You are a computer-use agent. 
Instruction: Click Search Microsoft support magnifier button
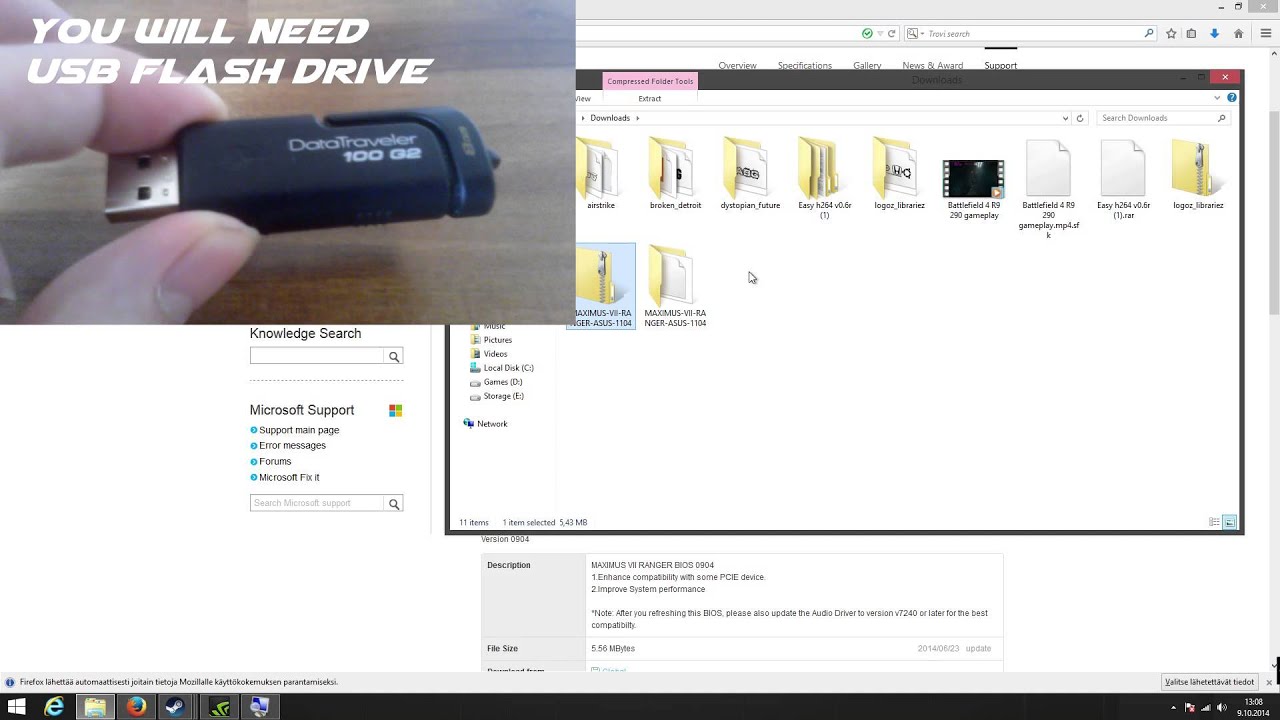point(394,503)
